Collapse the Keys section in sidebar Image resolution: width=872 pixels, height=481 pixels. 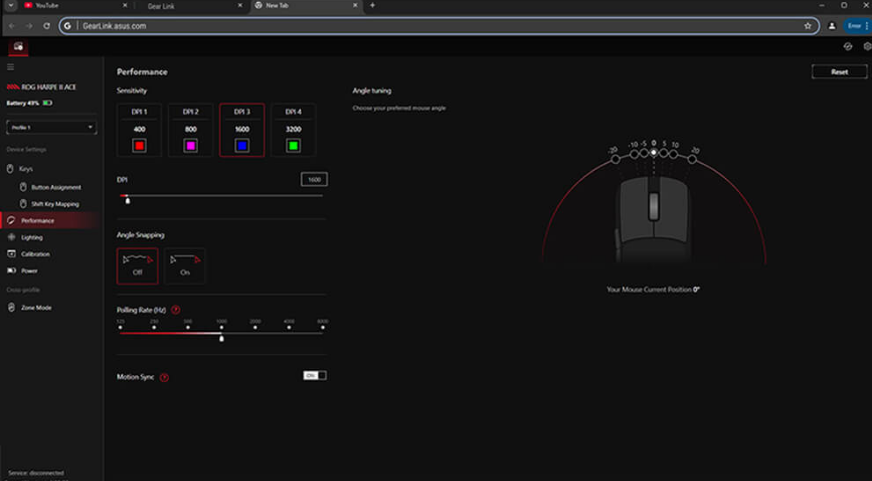(x=11, y=169)
